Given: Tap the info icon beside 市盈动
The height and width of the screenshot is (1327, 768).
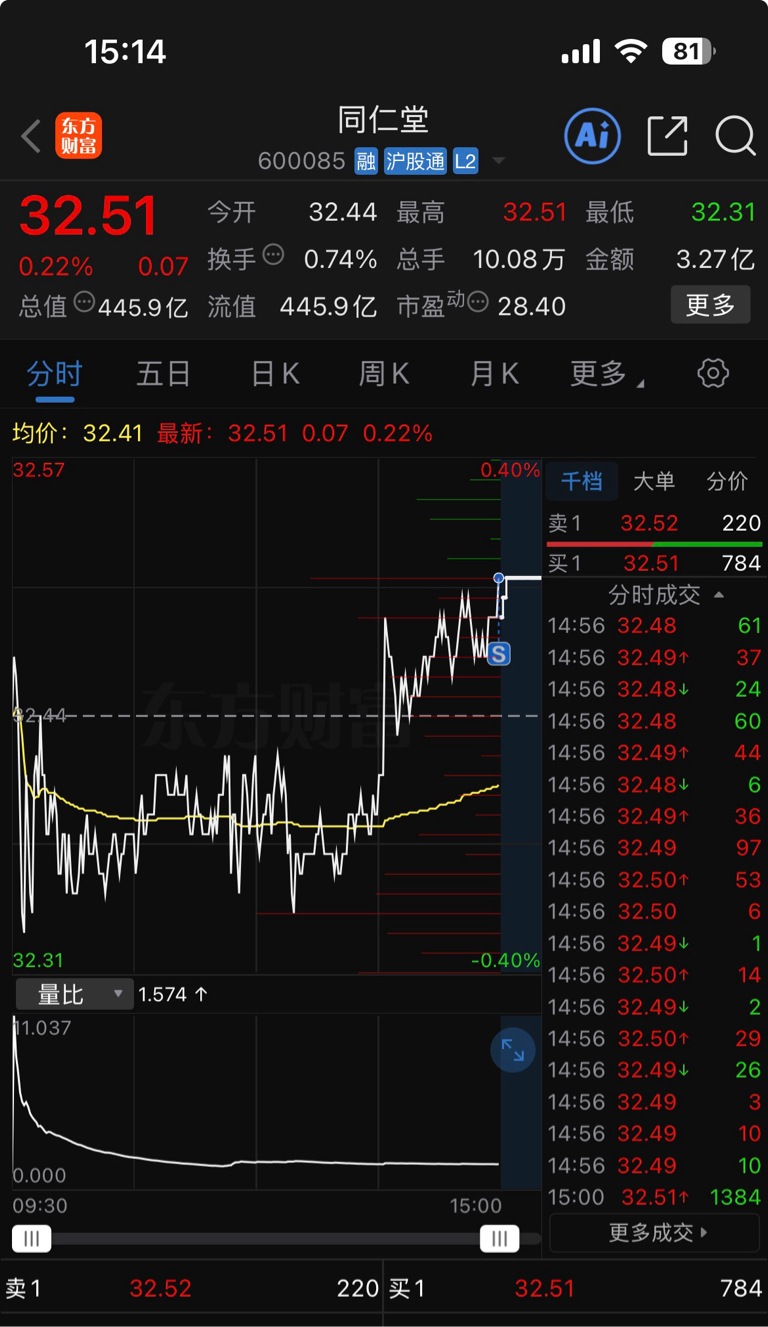Looking at the screenshot, I should [478, 301].
